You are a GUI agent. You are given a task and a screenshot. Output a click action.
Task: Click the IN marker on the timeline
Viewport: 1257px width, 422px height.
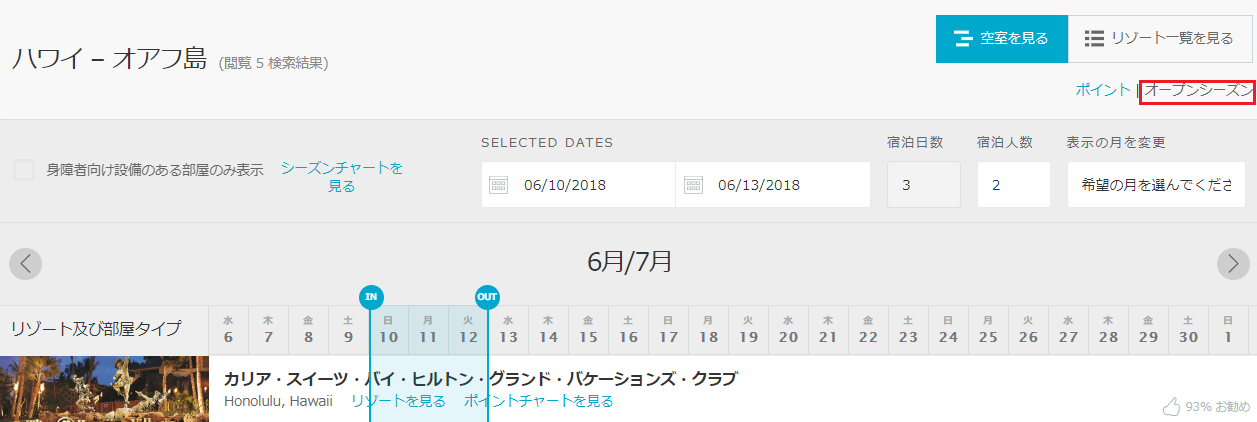click(x=371, y=297)
